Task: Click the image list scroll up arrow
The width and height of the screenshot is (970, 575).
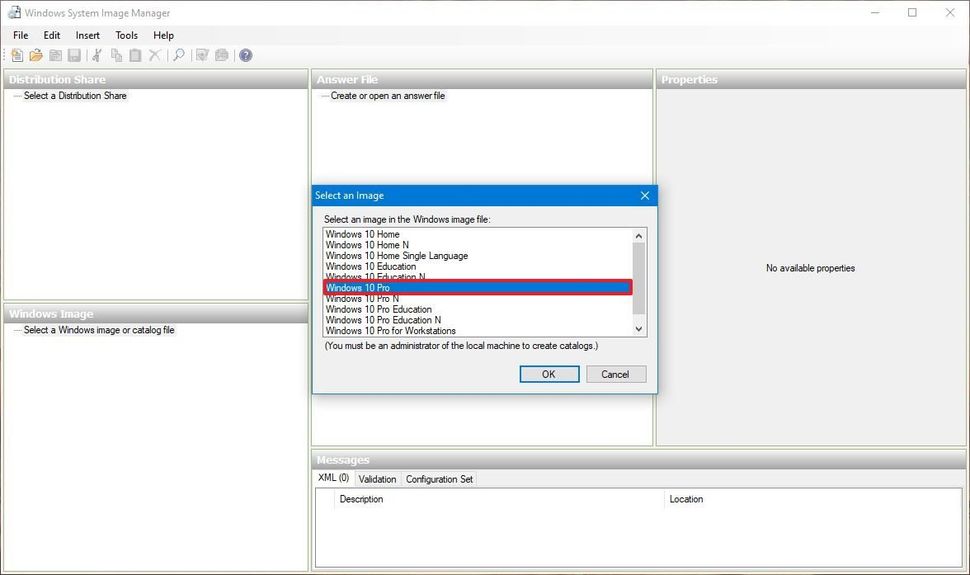Action: coord(639,236)
